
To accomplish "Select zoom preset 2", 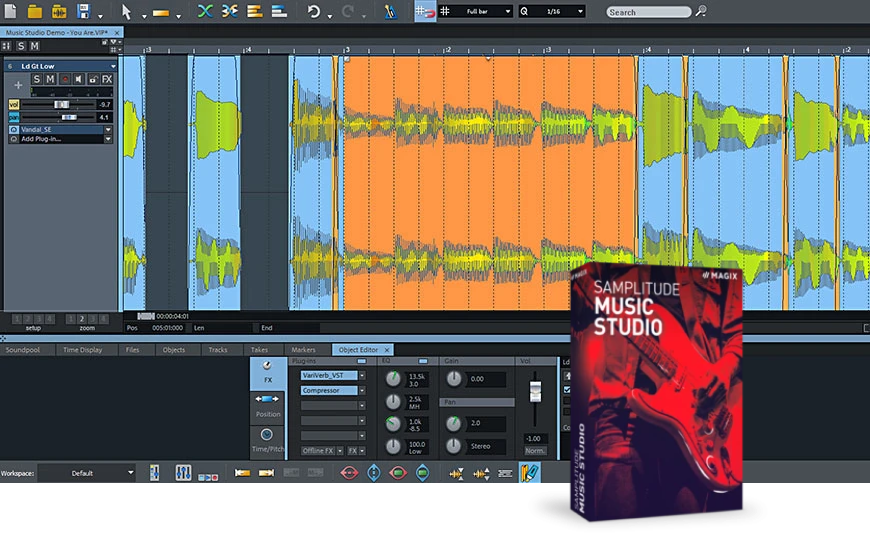I will [82, 319].
